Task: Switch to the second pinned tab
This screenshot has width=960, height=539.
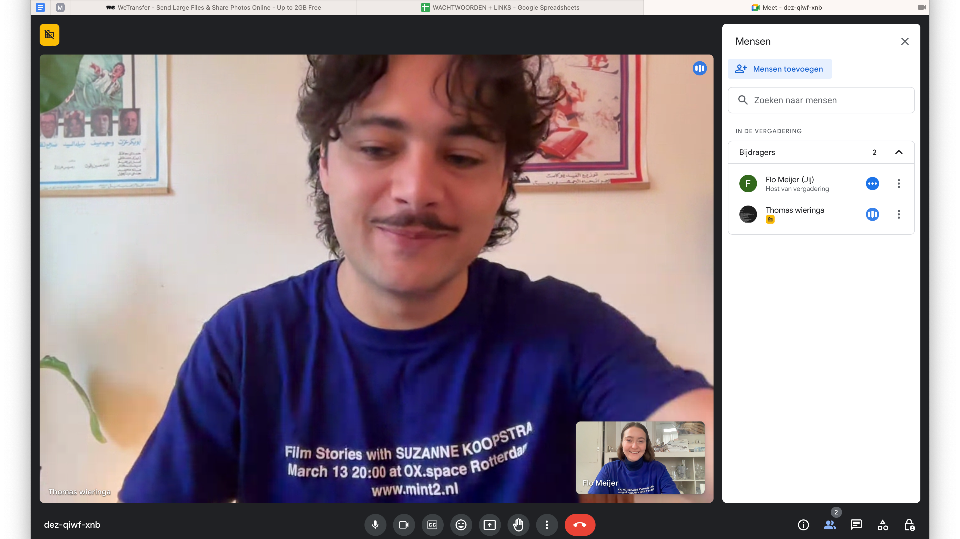Action: point(60,7)
